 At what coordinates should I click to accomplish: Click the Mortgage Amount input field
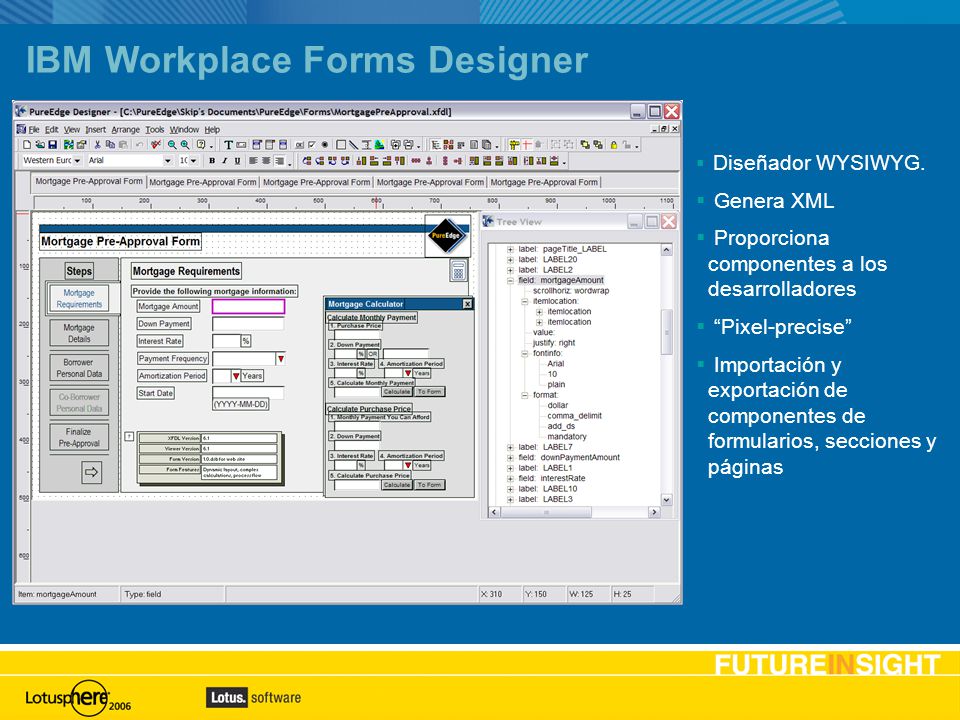pos(248,306)
